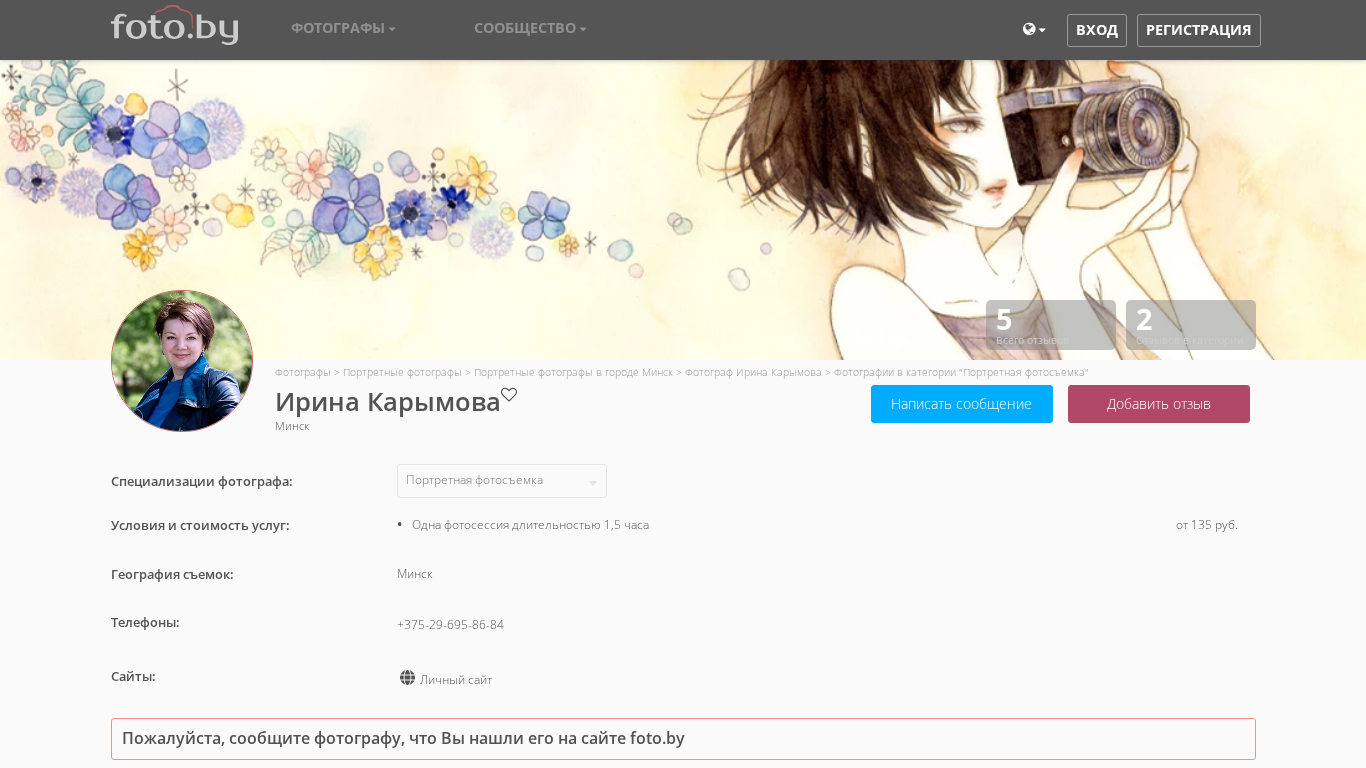Click the География съемок label
This screenshot has width=1366, height=768.
click(172, 575)
